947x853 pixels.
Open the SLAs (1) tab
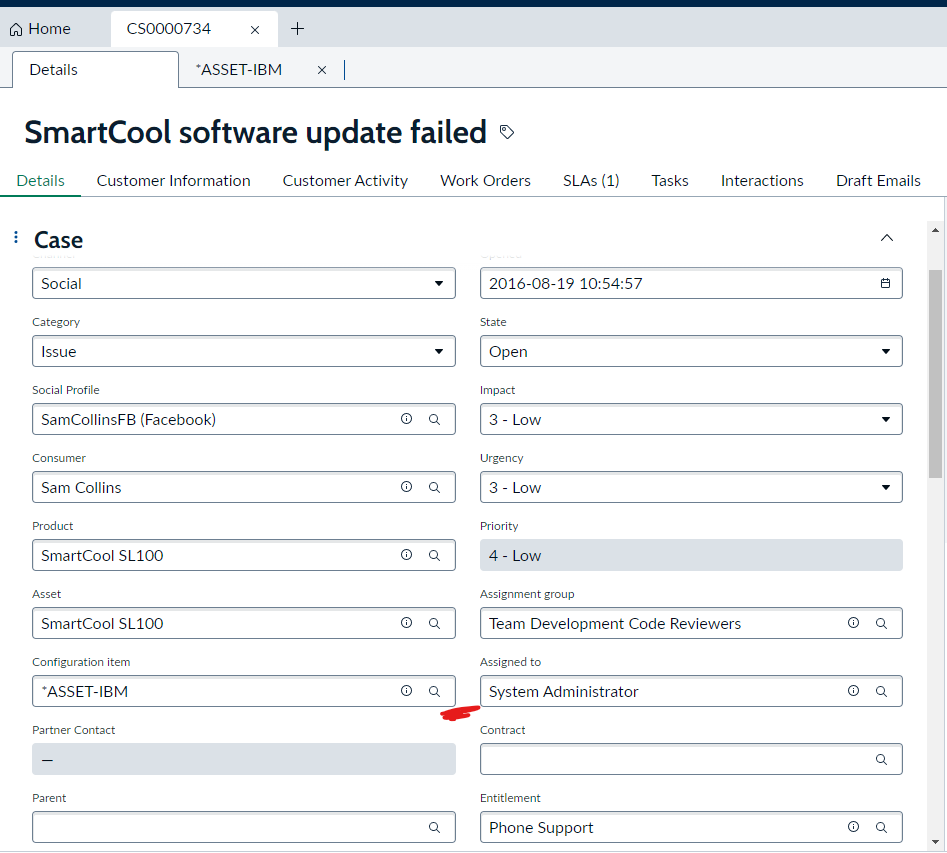591,181
